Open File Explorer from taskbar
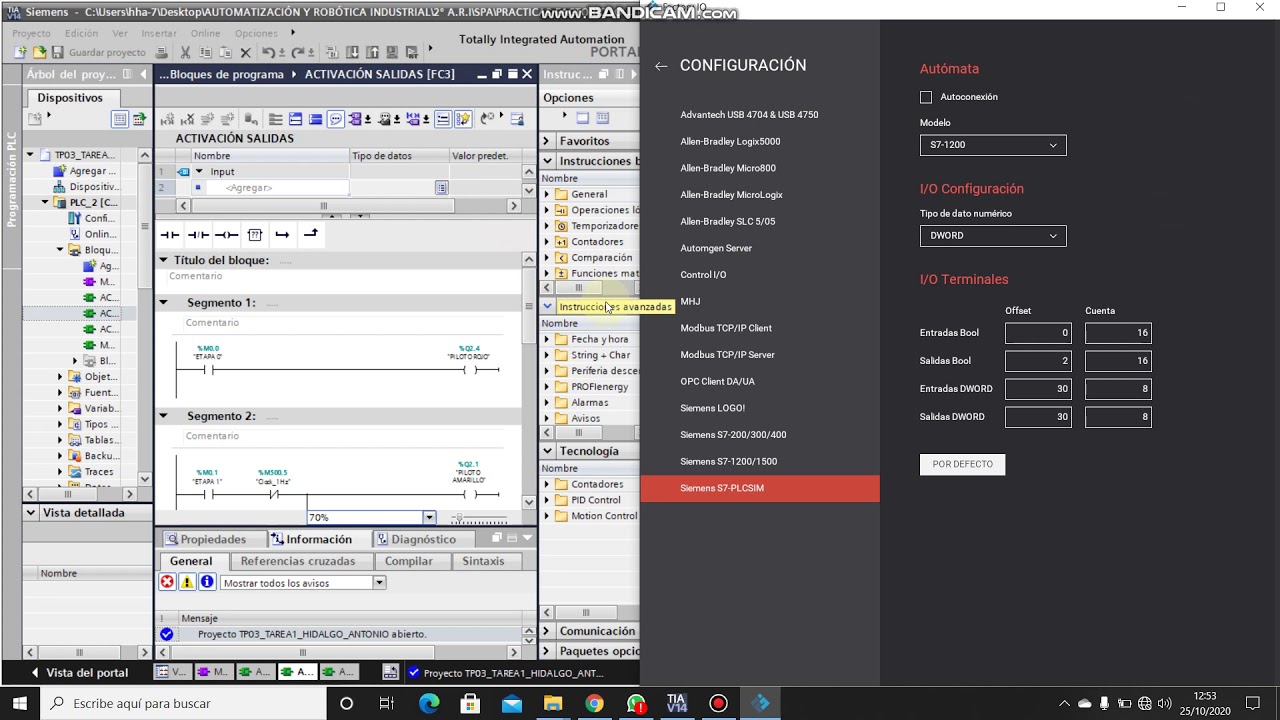The width and height of the screenshot is (1280, 720). click(x=552, y=703)
